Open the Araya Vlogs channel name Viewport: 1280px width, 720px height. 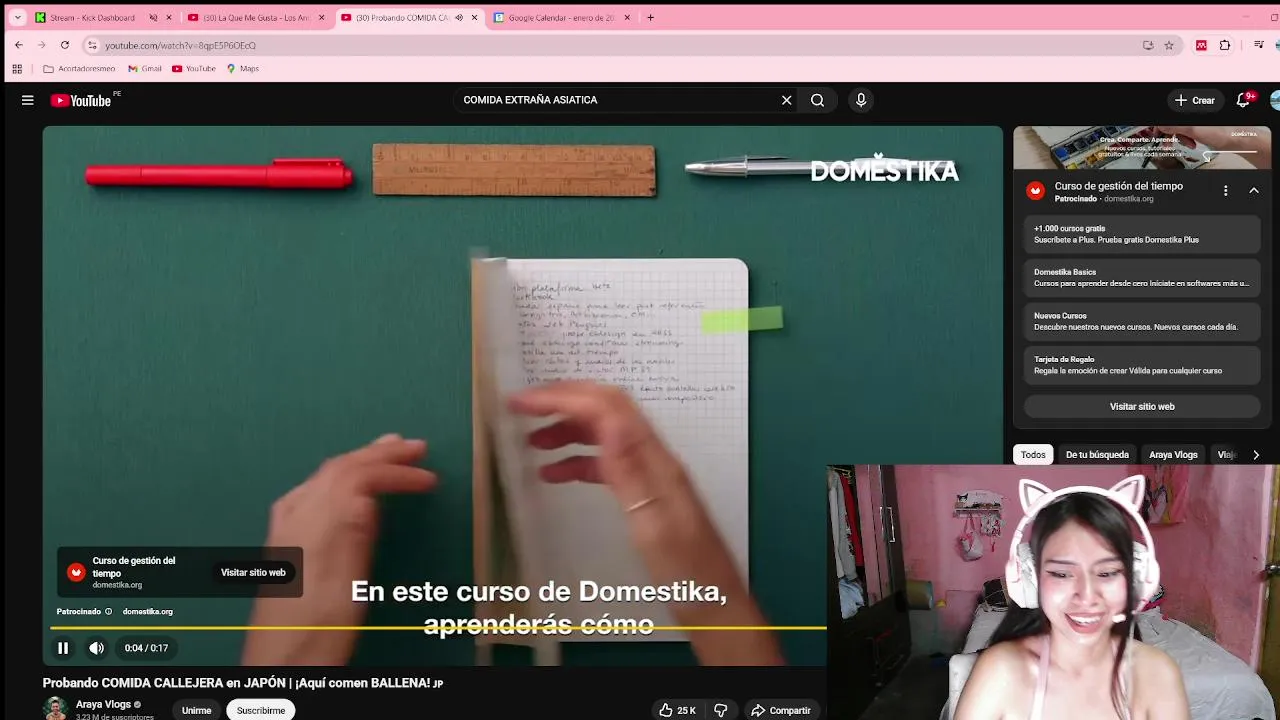click(x=104, y=704)
